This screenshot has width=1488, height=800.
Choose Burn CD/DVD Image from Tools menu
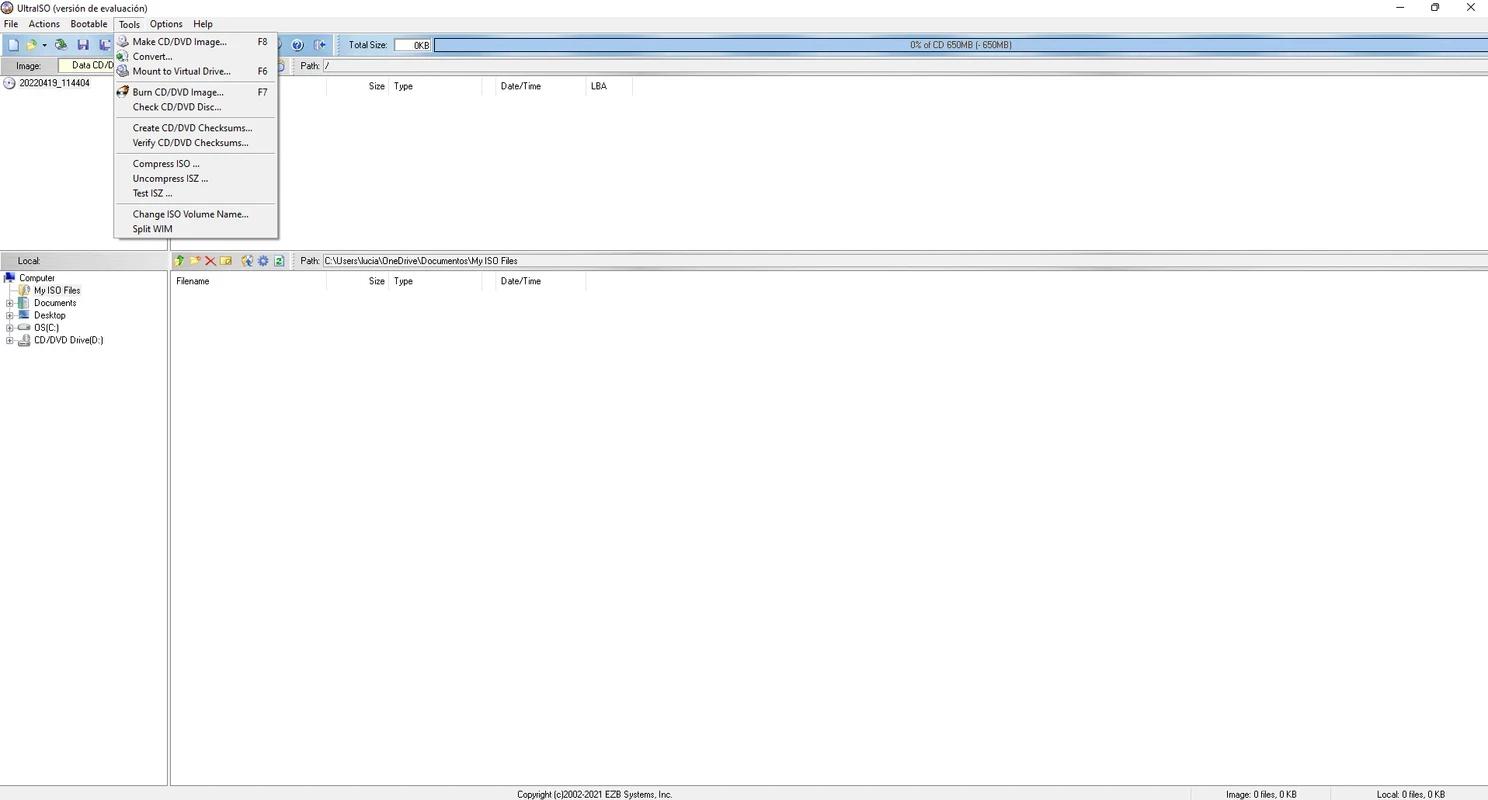point(178,92)
